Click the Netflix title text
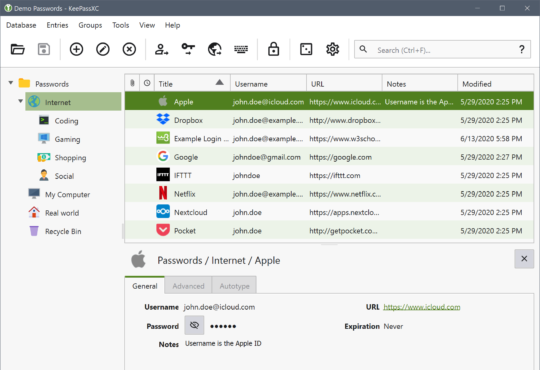Viewport: 540px width, 370px height. [185, 194]
